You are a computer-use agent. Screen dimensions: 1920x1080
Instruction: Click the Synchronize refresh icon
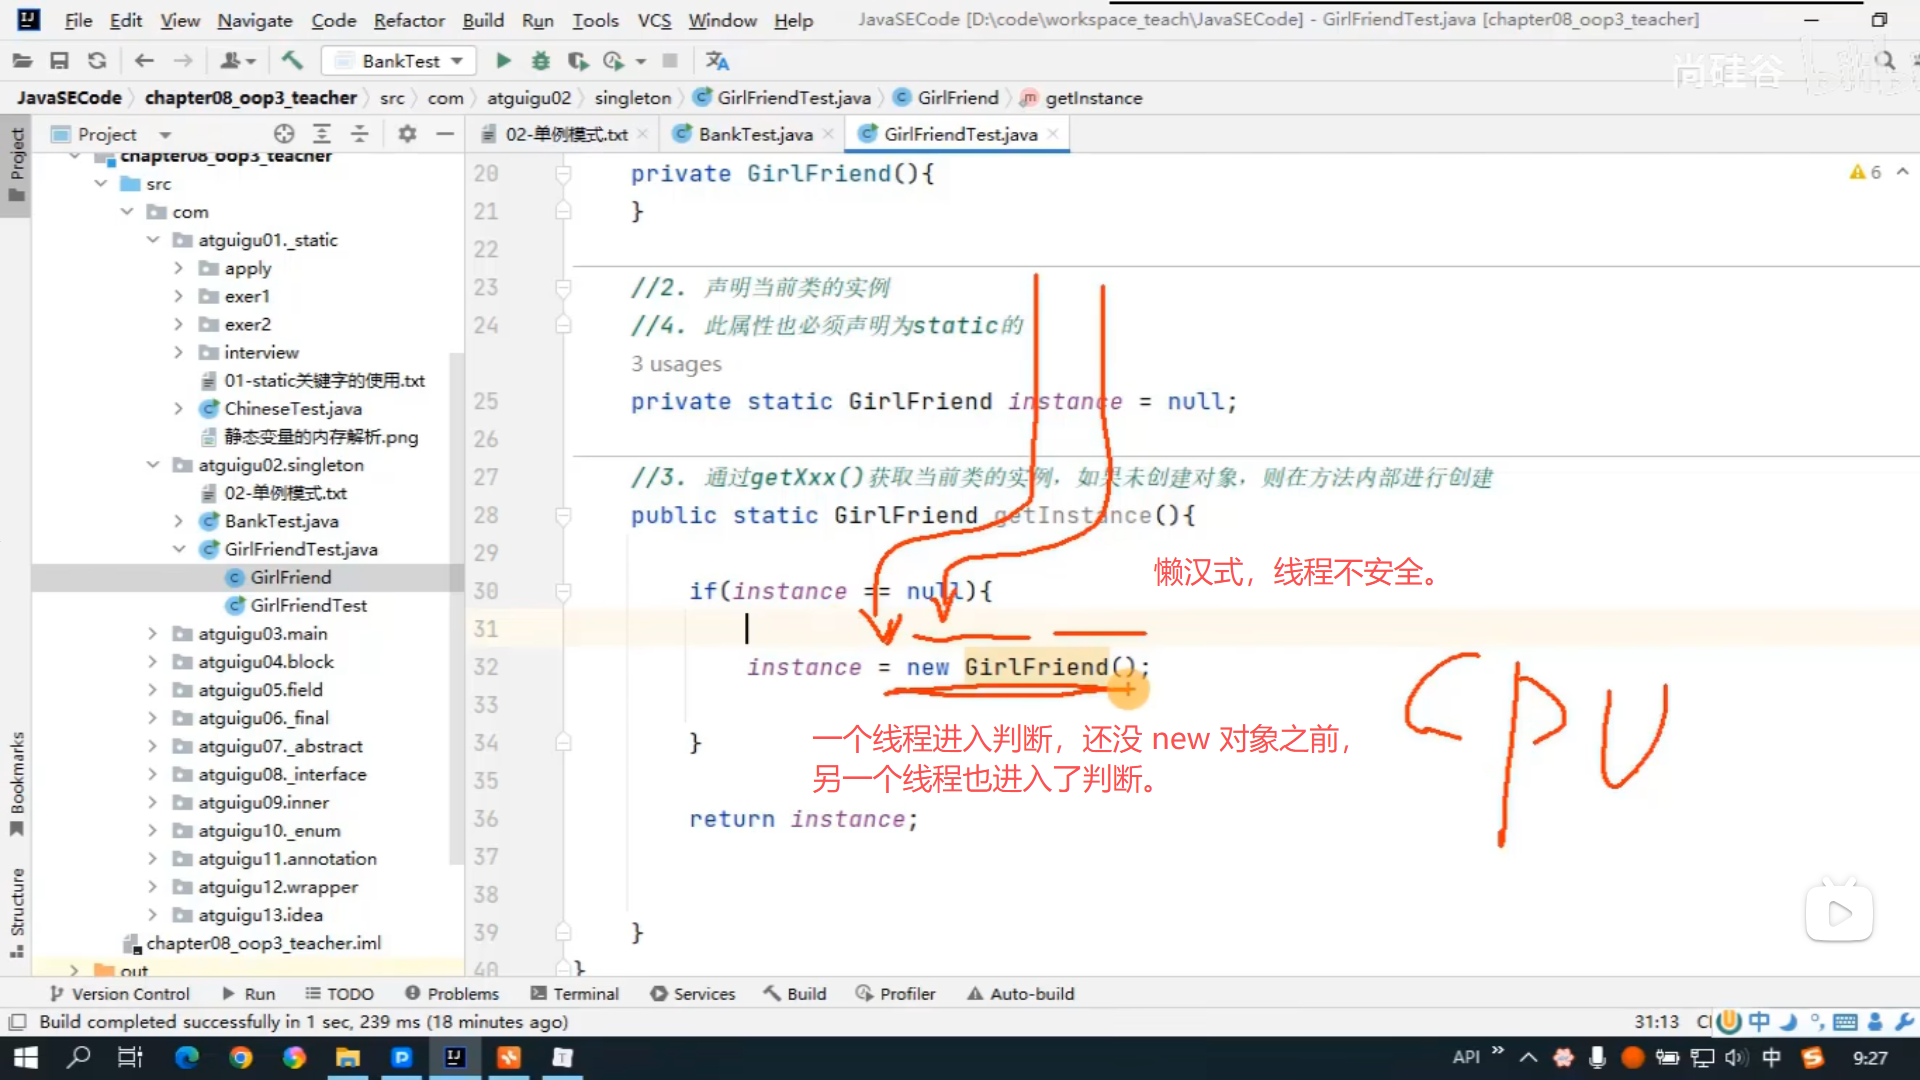97,61
